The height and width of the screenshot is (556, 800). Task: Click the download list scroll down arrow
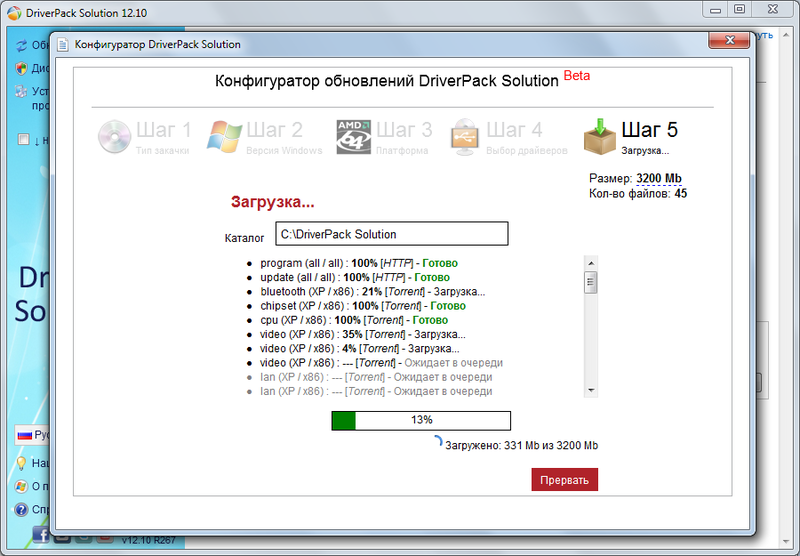click(x=591, y=390)
